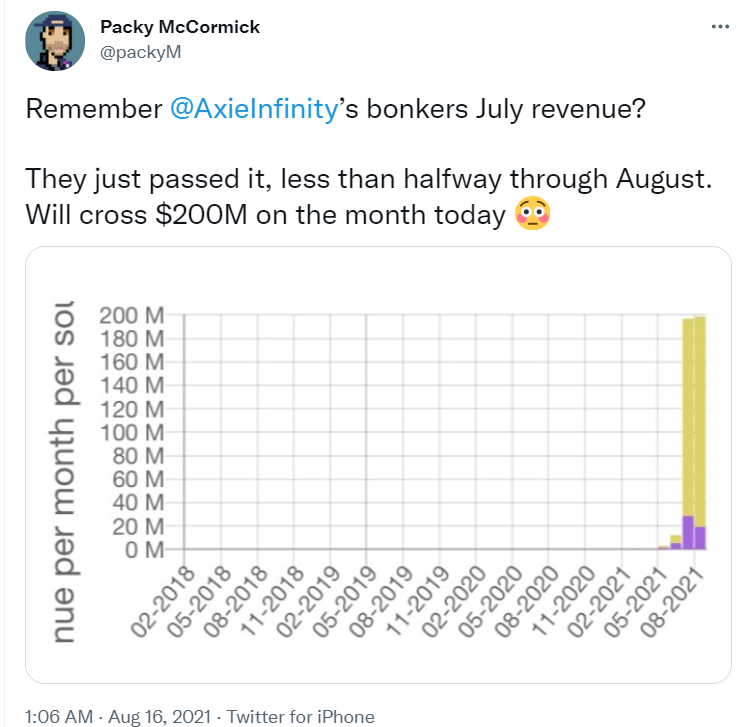Click the tall yellow August 2021 bar
Viewport: 749px width, 727px height.
(700, 422)
